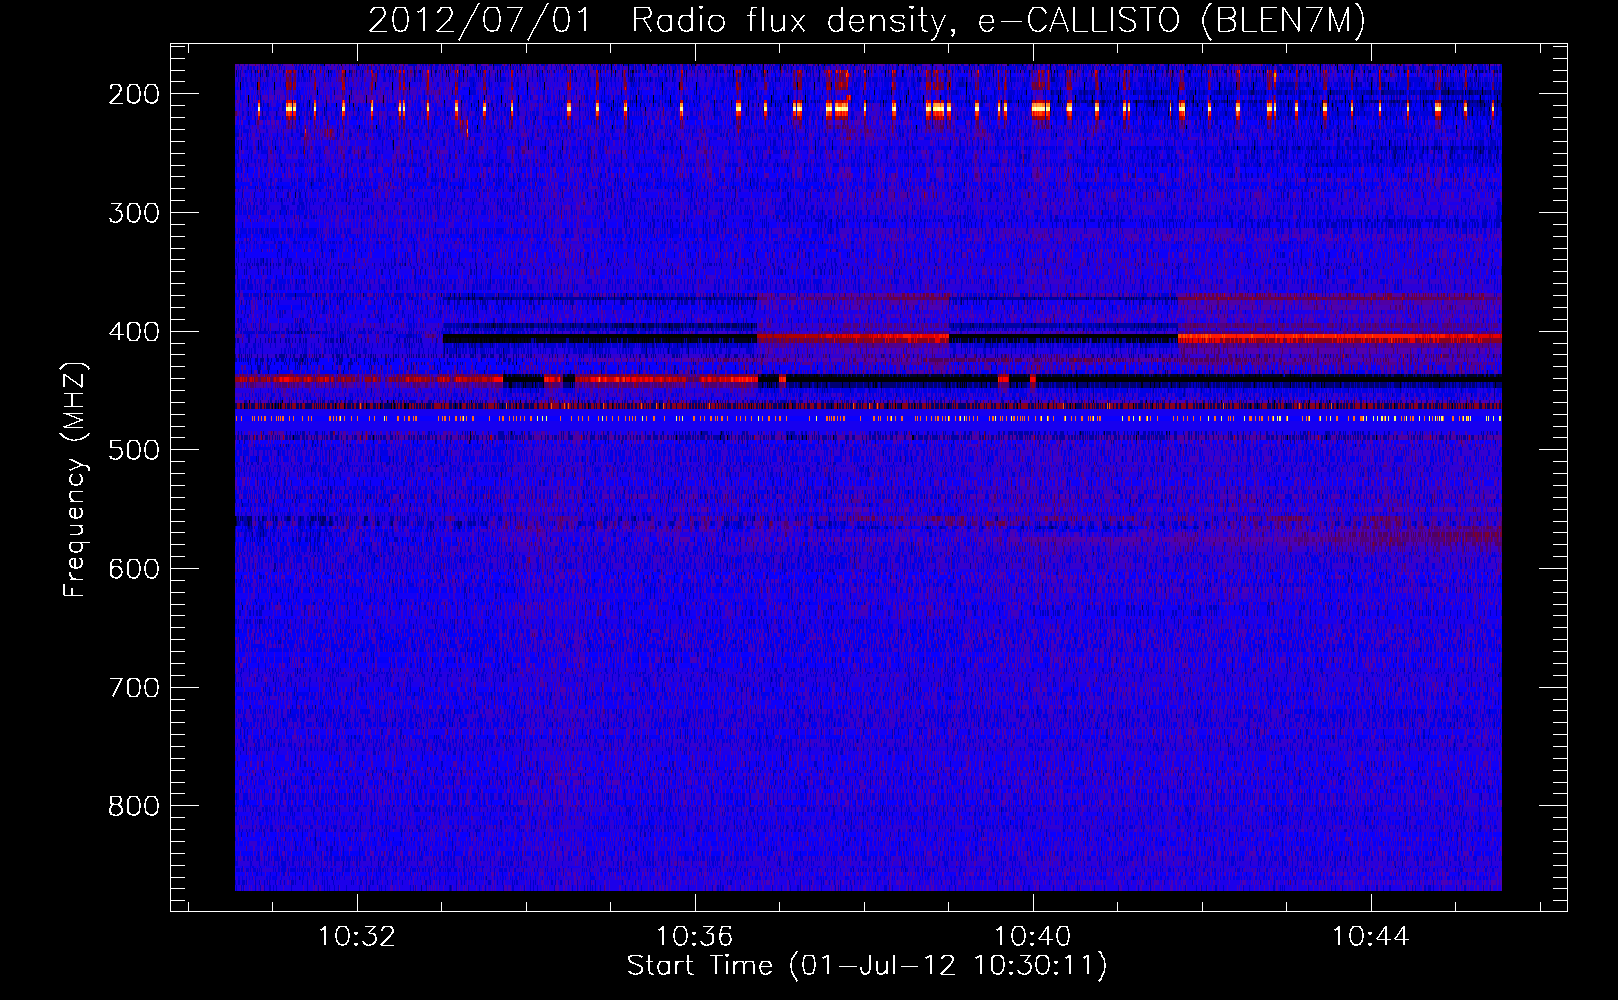Click the 400 frequency tick label
Screen dimensions: 1618x1000
pos(134,332)
